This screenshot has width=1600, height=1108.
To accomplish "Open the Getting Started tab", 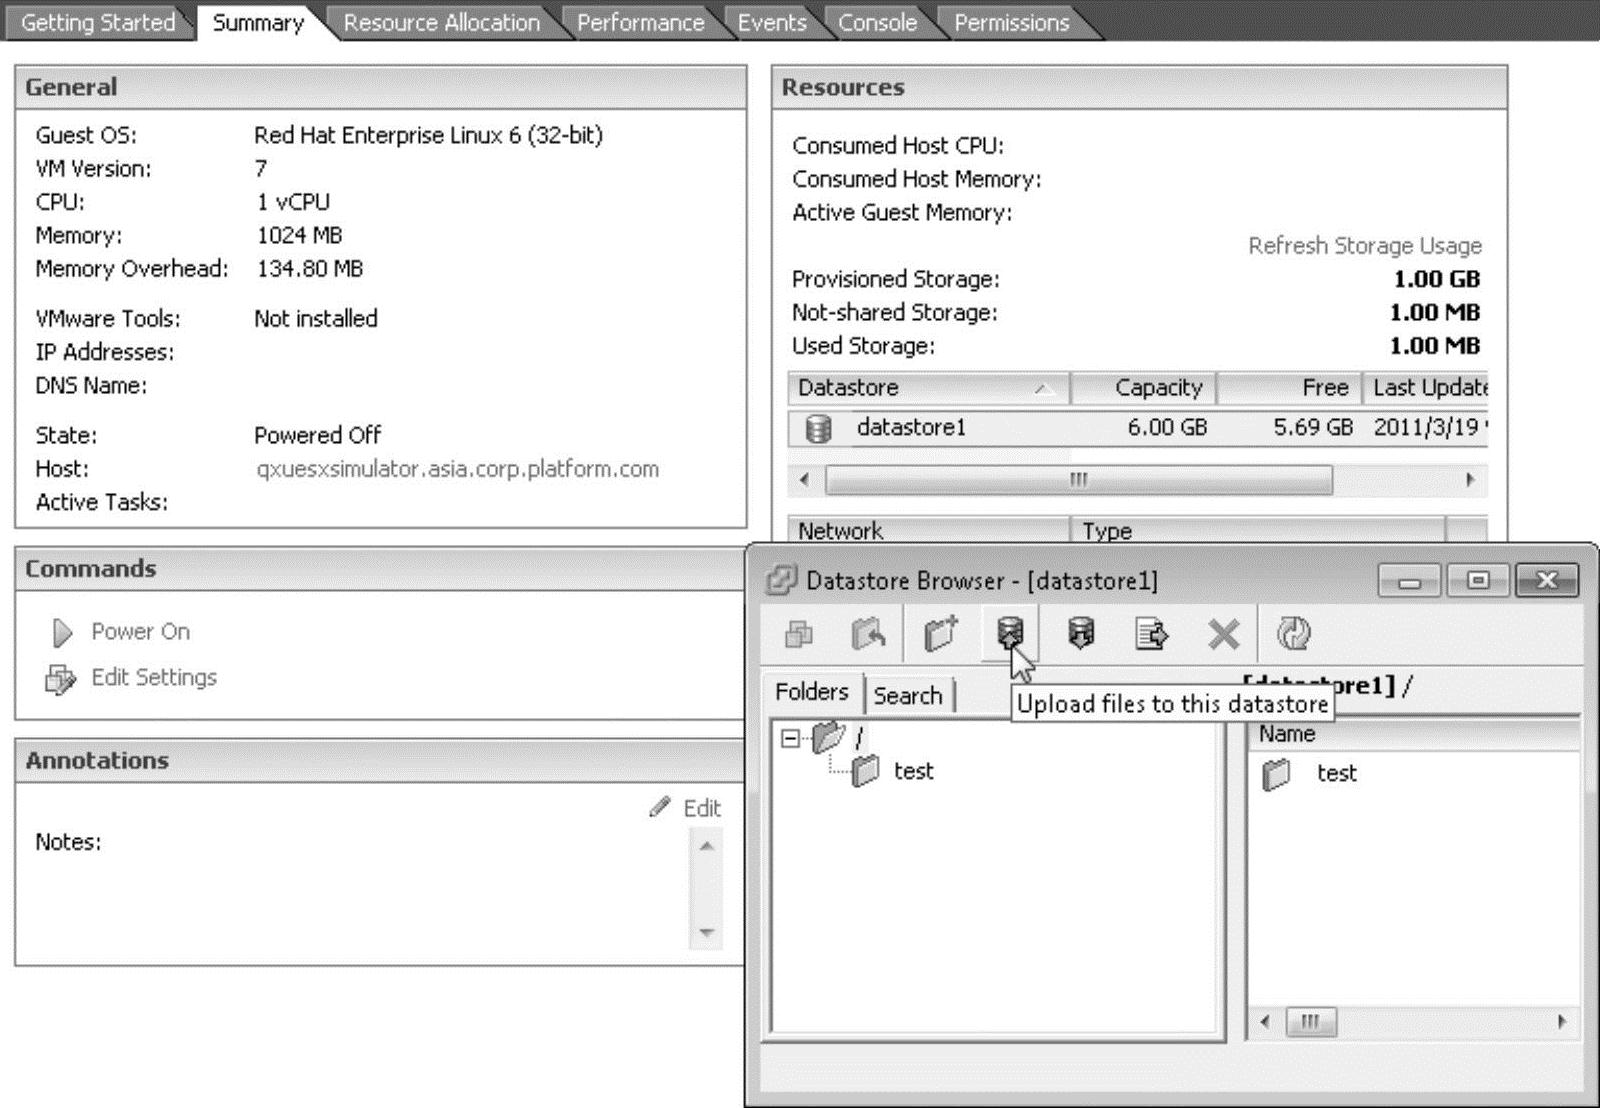I will click(98, 22).
